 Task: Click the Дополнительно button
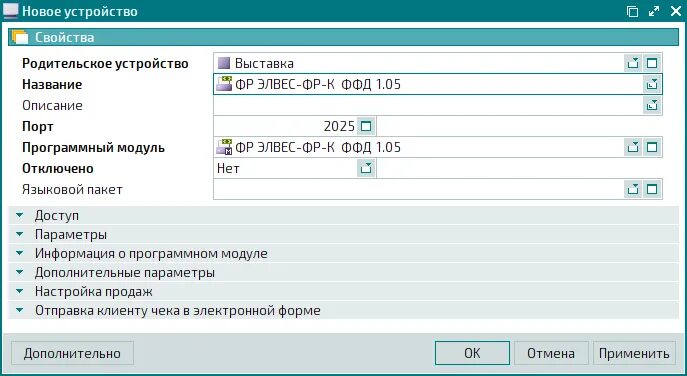pos(72,353)
